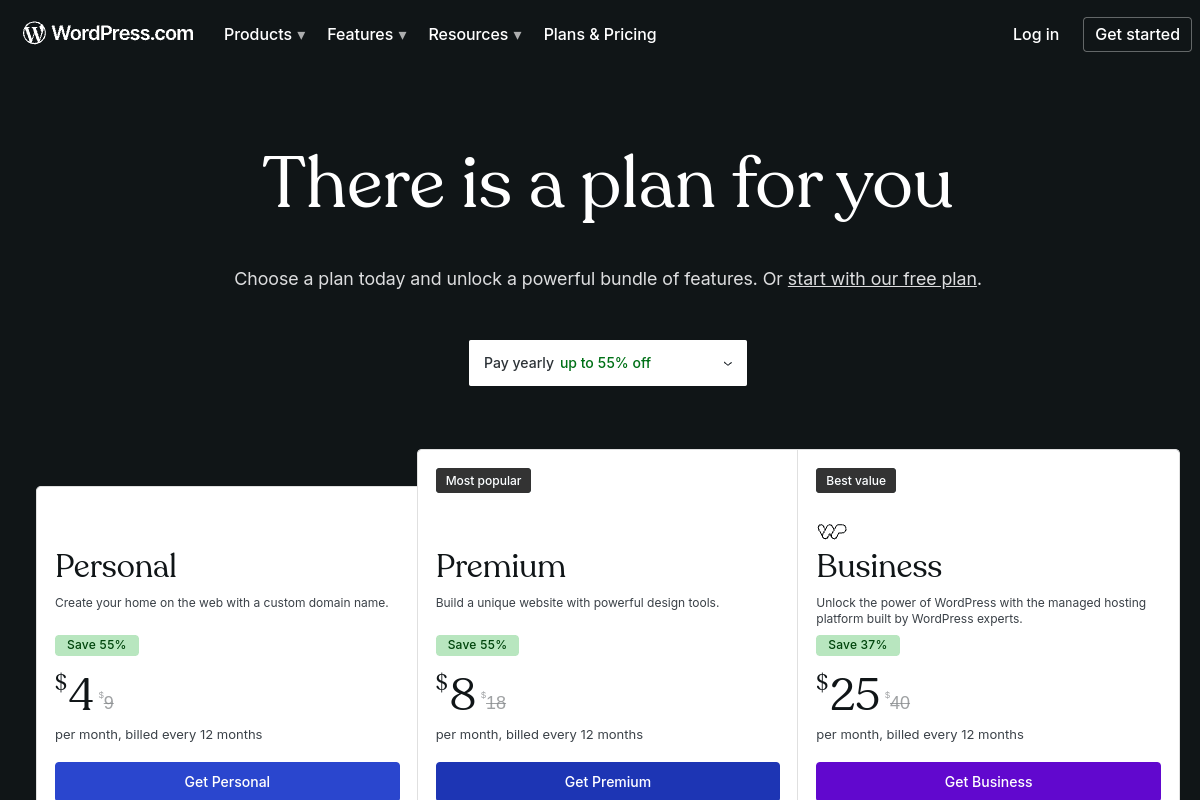Click the Get started button
The width and height of the screenshot is (1200, 800).
pos(1137,34)
